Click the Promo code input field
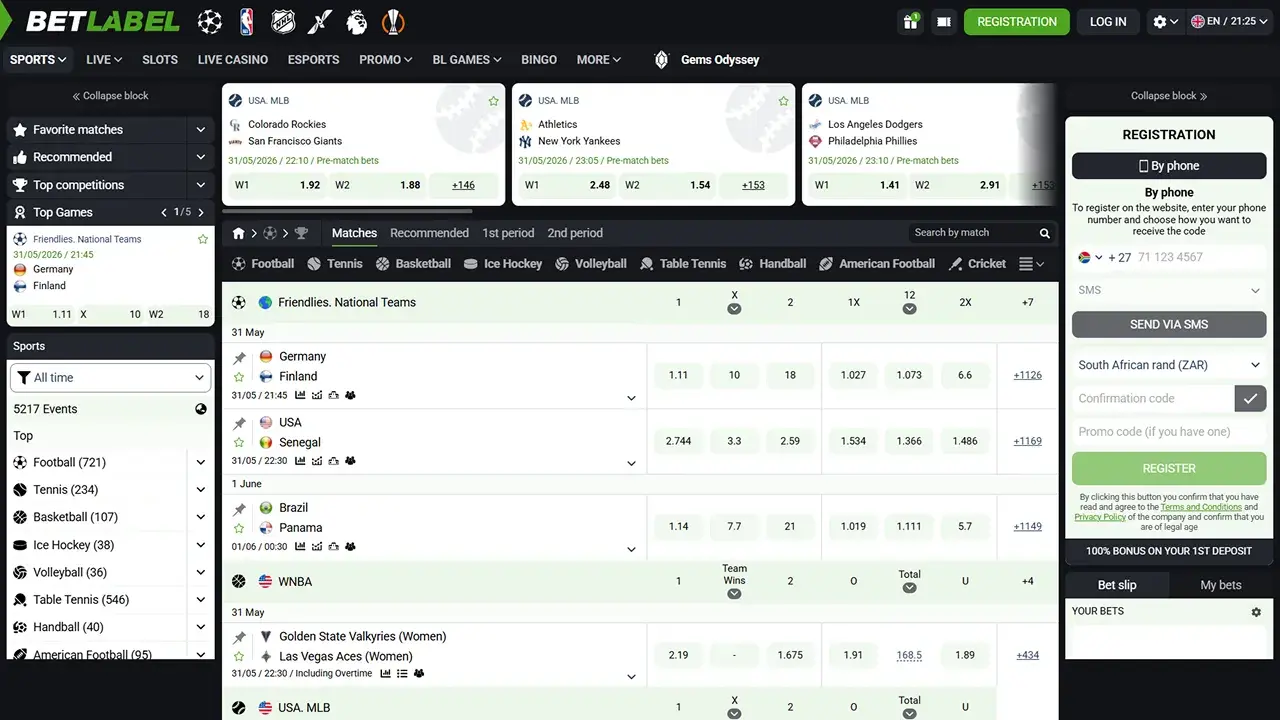The image size is (1280, 720). click(x=1169, y=432)
